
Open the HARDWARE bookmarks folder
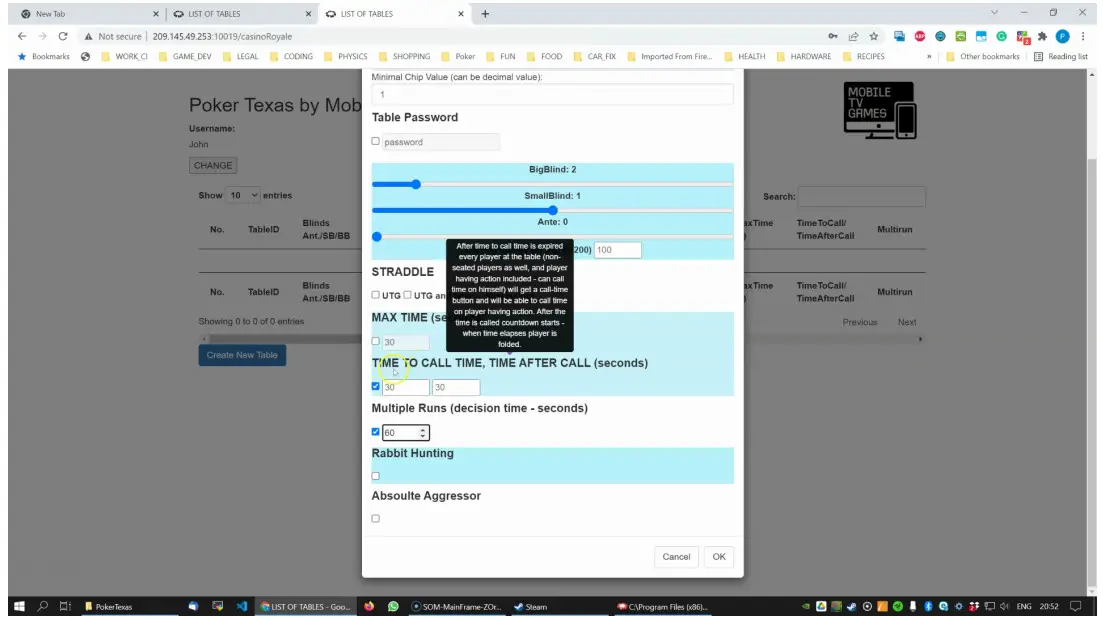click(803, 56)
